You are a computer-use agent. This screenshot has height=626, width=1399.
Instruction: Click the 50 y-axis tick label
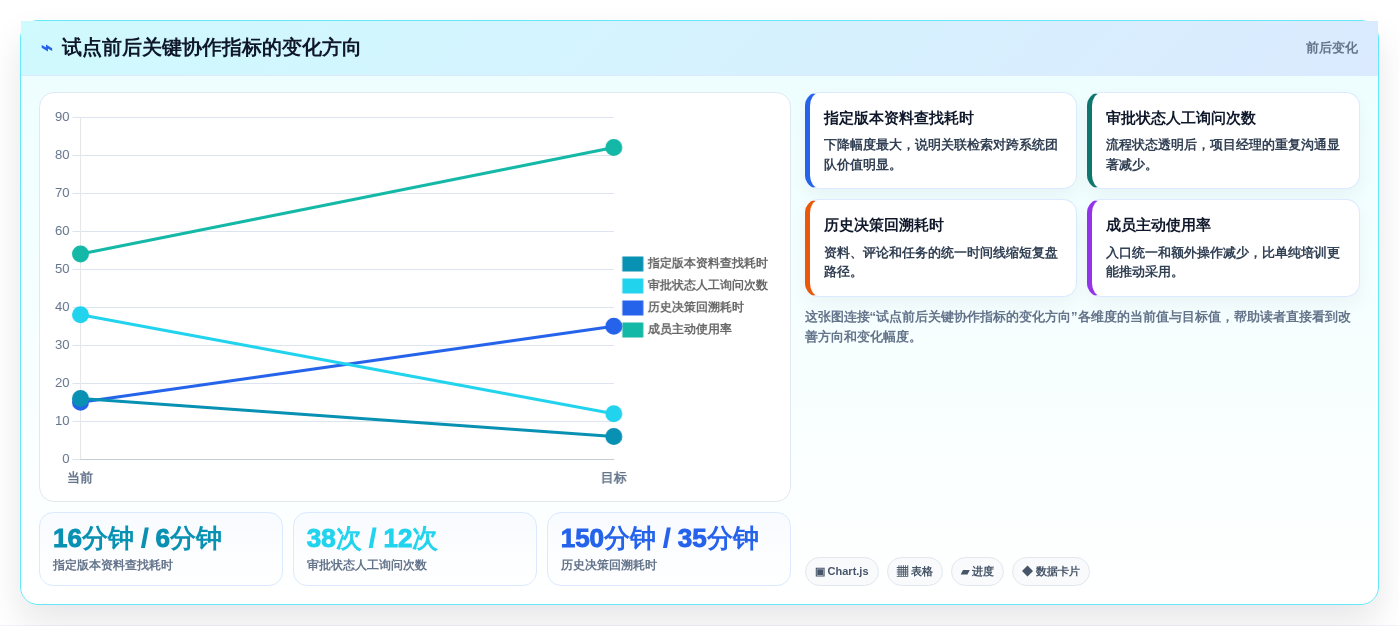[x=62, y=269]
